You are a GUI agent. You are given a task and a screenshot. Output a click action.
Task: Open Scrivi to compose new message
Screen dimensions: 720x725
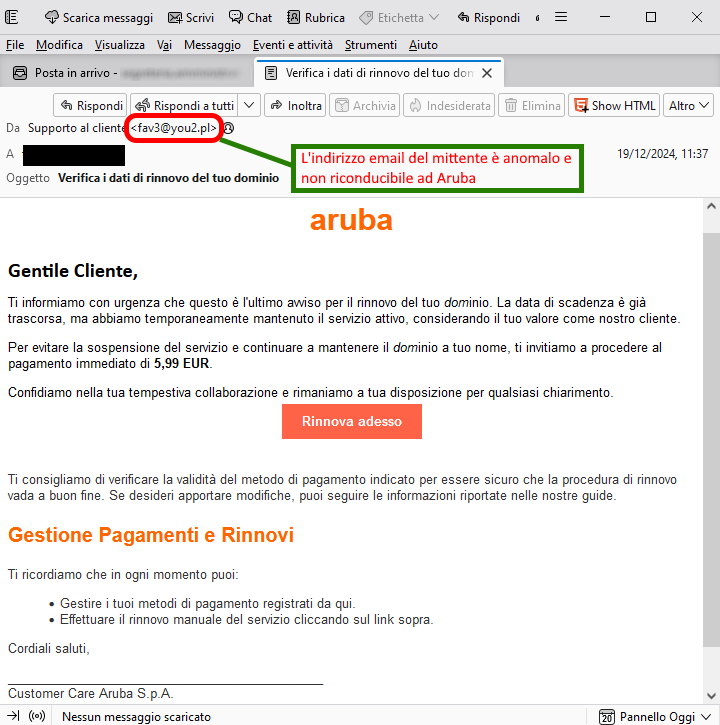[191, 18]
